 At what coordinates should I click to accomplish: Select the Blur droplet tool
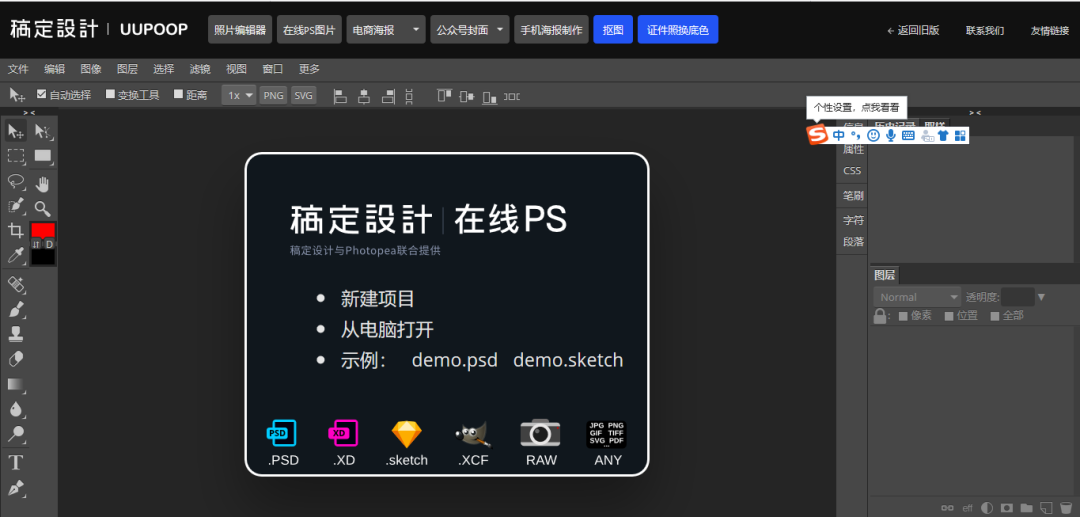point(16,409)
